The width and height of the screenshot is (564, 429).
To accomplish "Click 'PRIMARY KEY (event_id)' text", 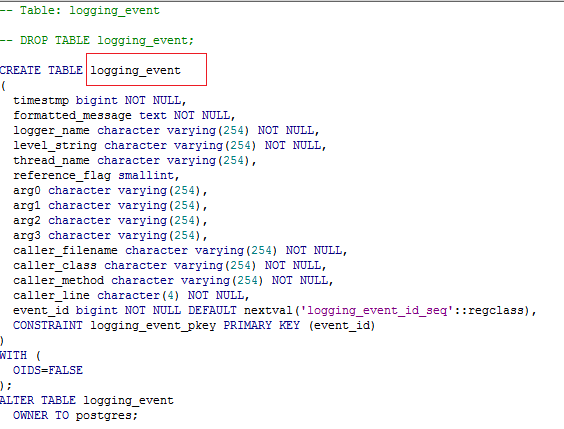I will (x=299, y=326).
